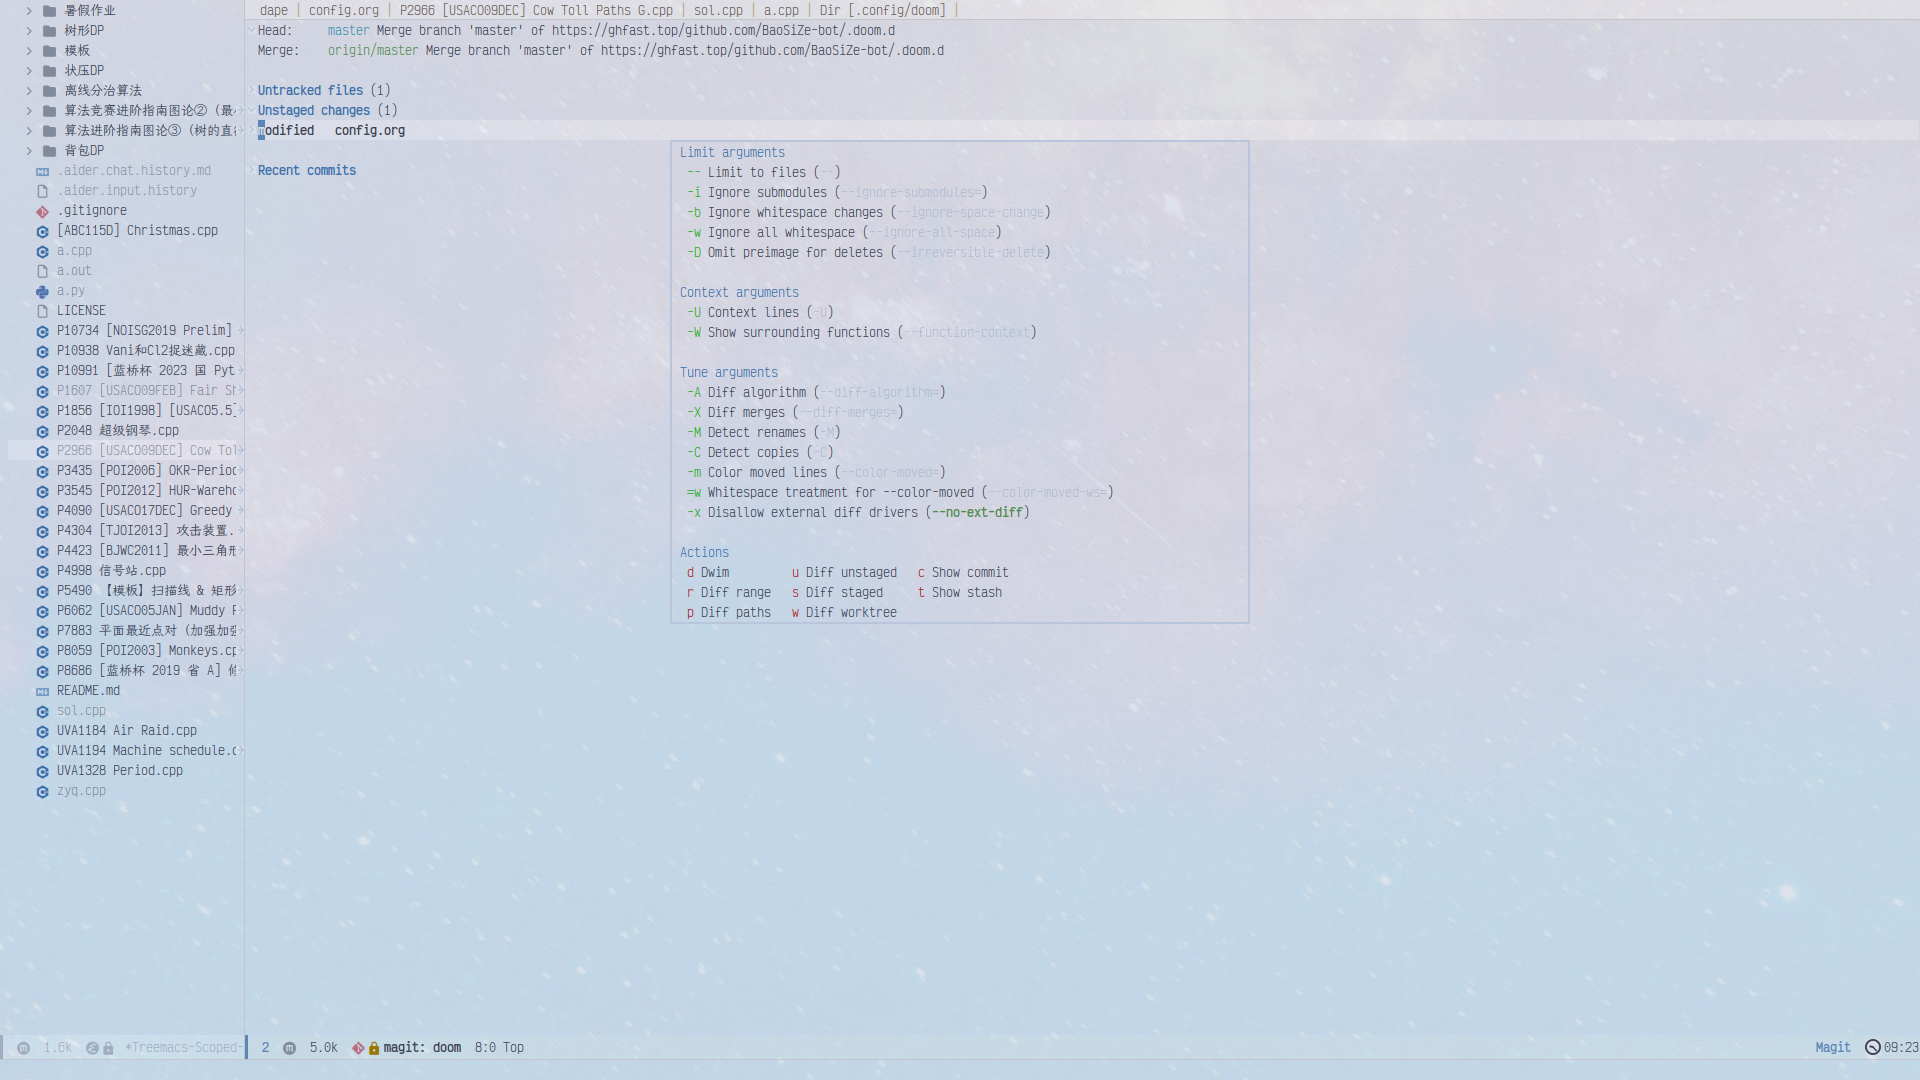1920x1080 pixels.
Task: Toggle the -i Ignore submodules switch
Action: [x=767, y=192]
